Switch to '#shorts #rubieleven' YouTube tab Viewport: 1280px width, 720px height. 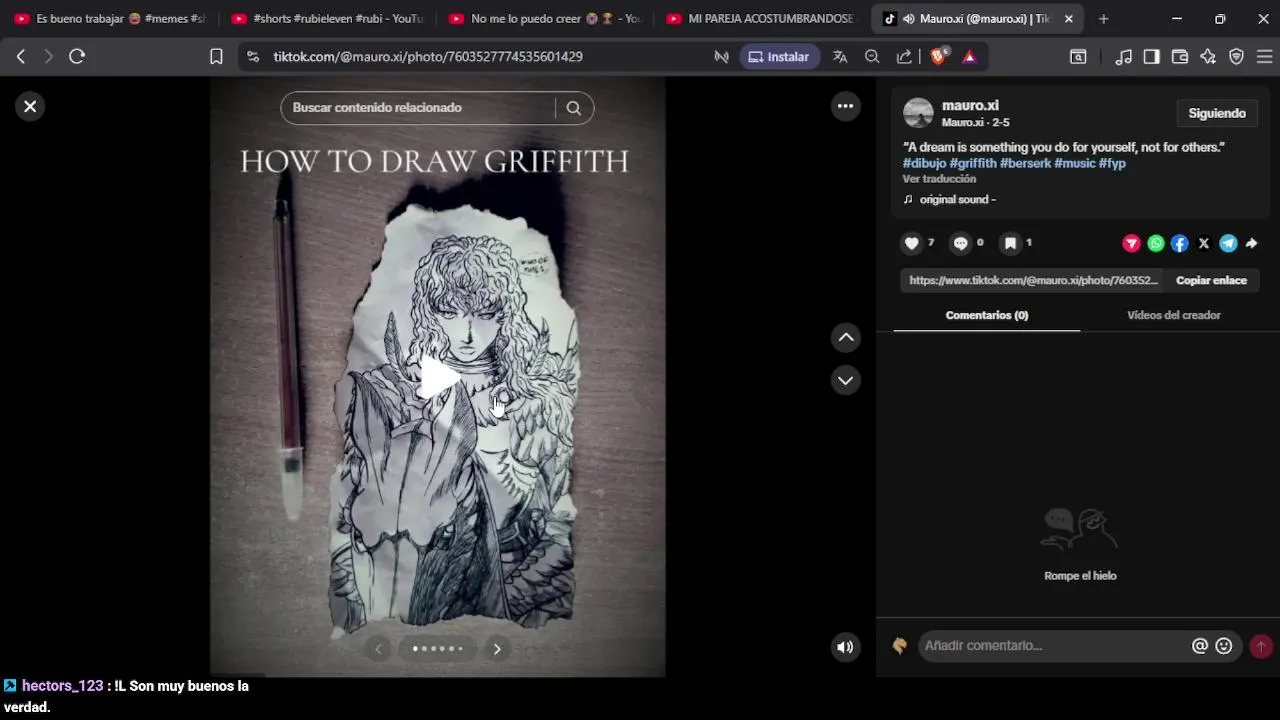point(328,19)
